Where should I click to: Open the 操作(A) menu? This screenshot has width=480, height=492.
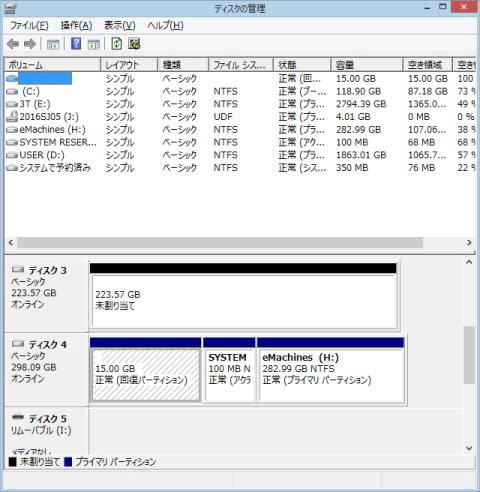(76, 26)
